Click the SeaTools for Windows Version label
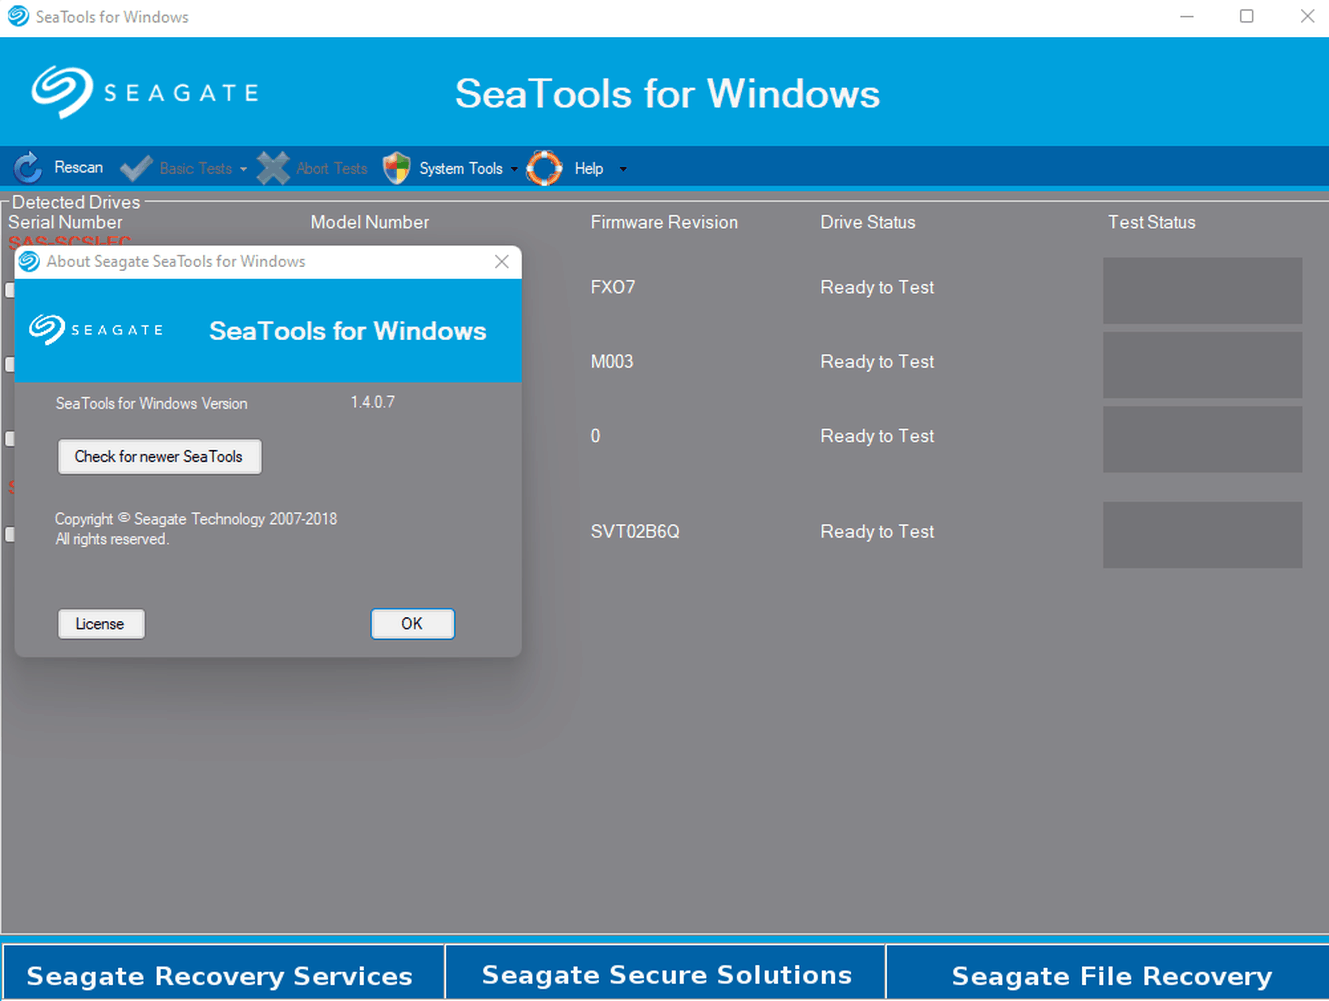This screenshot has height=1001, width=1329. click(x=151, y=403)
